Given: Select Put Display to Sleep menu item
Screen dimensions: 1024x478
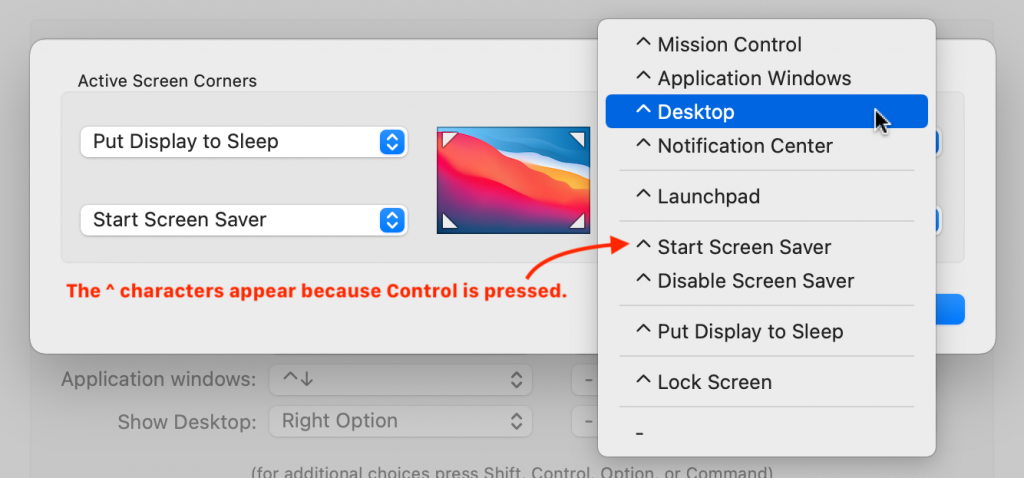Looking at the screenshot, I should (x=749, y=331).
